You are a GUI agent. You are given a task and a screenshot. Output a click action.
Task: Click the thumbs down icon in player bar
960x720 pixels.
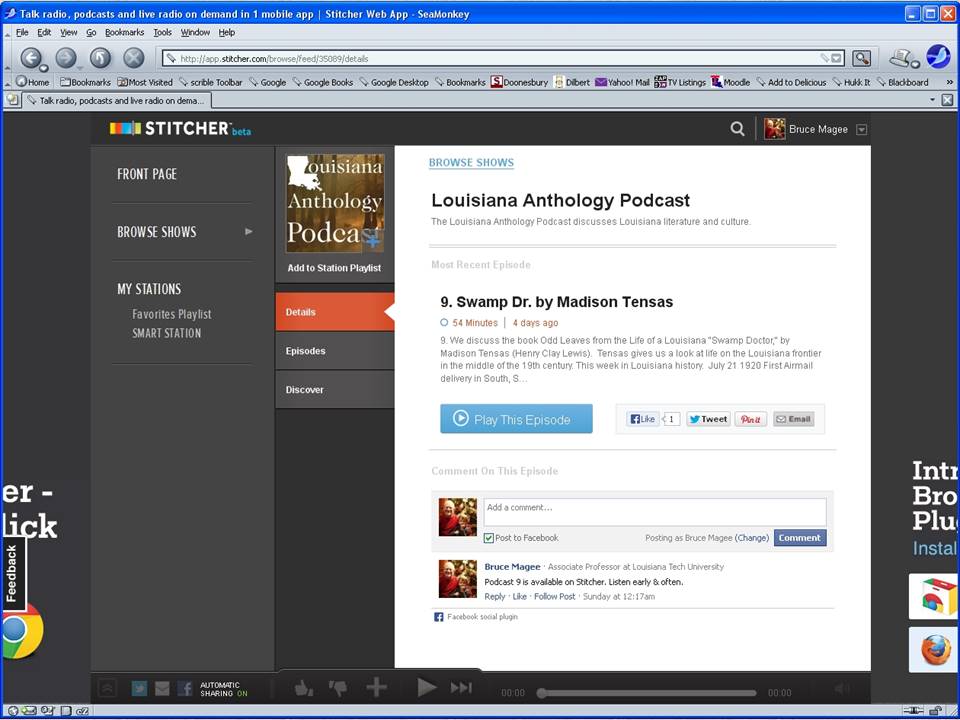[338, 688]
